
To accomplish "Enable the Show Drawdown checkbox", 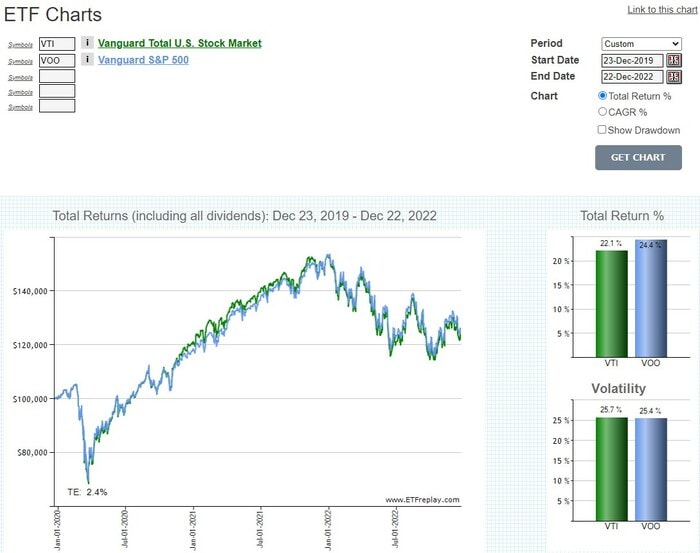I will (602, 129).
